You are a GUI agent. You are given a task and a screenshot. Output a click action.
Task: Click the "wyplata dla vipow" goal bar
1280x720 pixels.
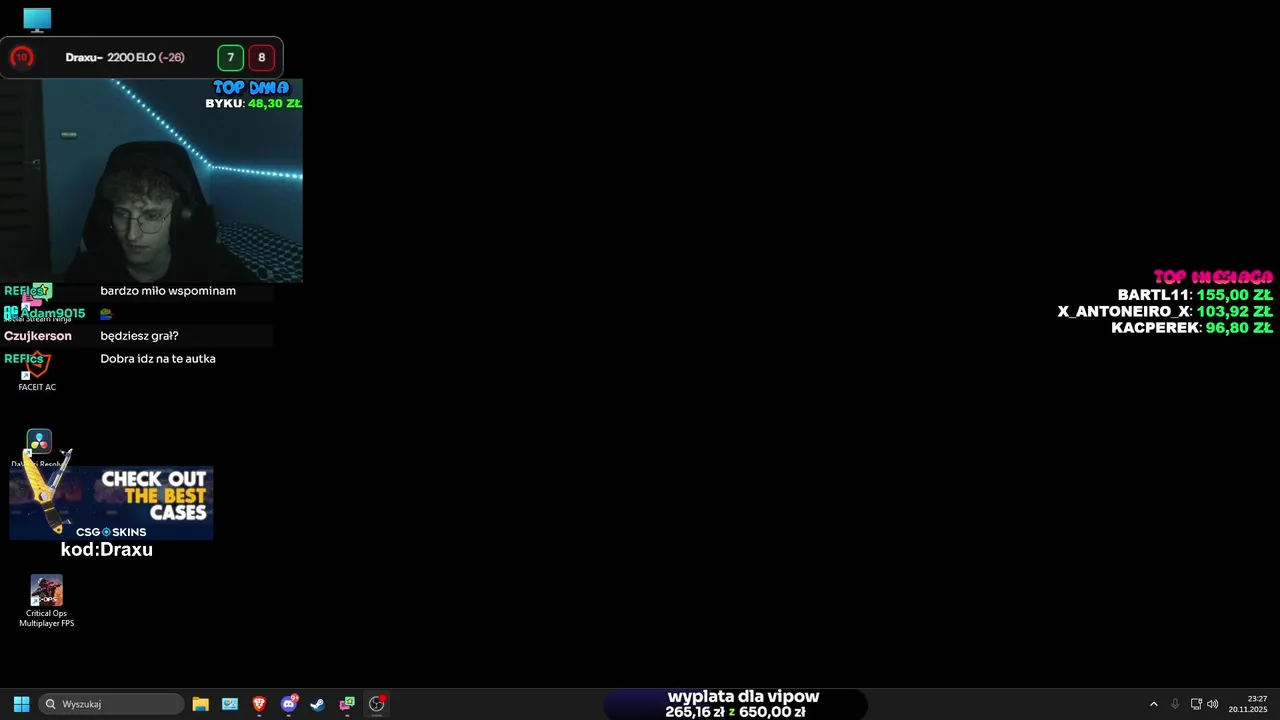[736, 704]
